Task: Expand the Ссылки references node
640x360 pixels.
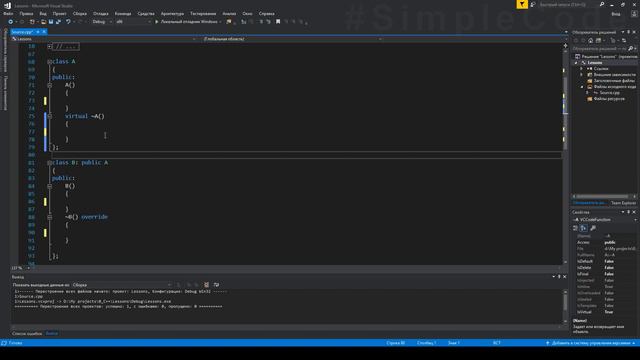Action: 582,69
